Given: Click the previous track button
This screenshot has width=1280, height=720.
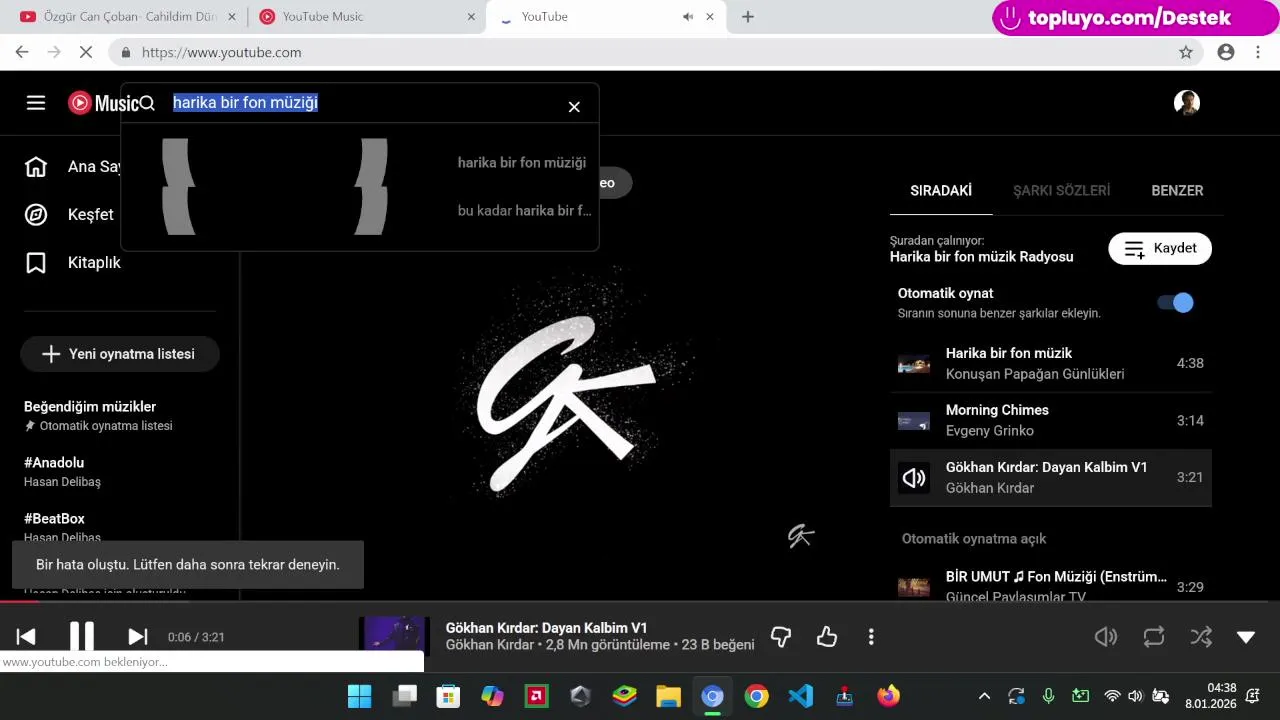Looking at the screenshot, I should click(26, 637).
